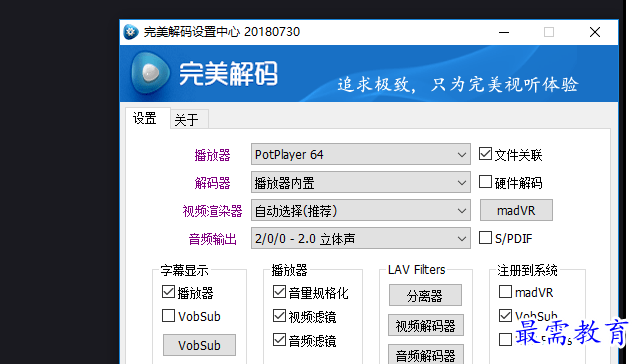Open LAV Filters 视频解码器 settings
The height and width of the screenshot is (364, 637).
coord(425,325)
